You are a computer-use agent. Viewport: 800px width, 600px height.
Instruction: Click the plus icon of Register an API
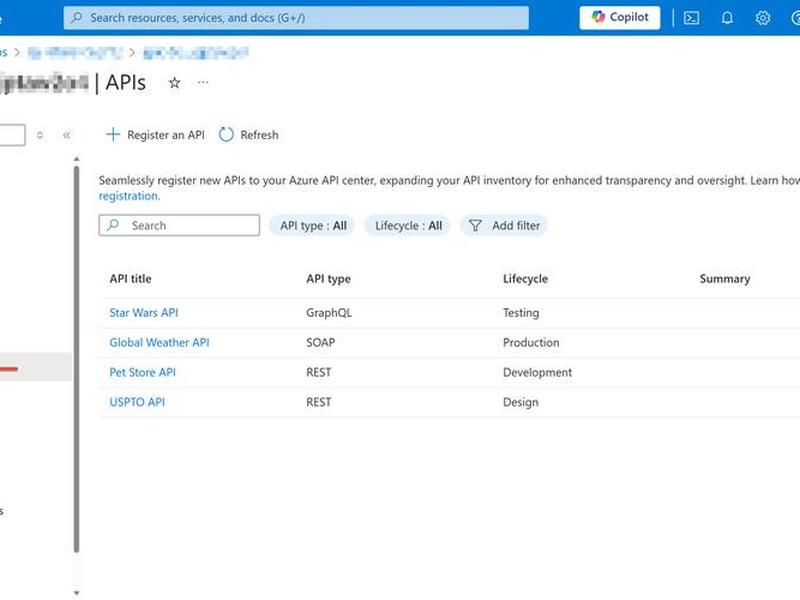coord(113,134)
